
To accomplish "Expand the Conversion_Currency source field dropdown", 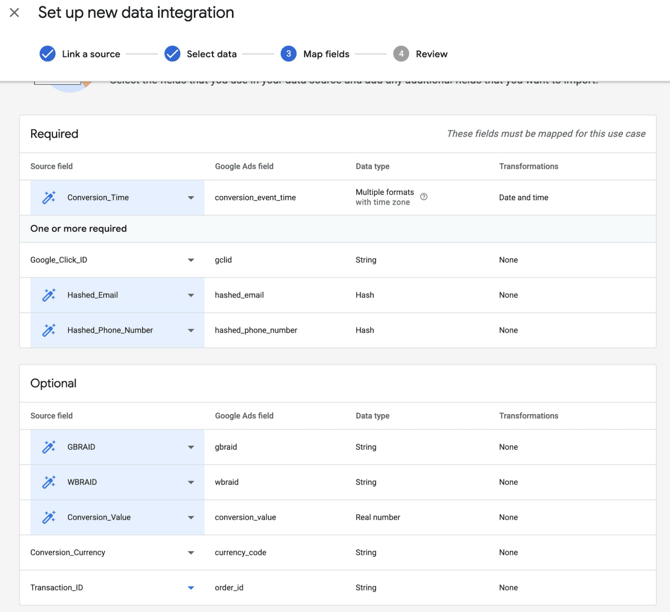I will pos(191,553).
